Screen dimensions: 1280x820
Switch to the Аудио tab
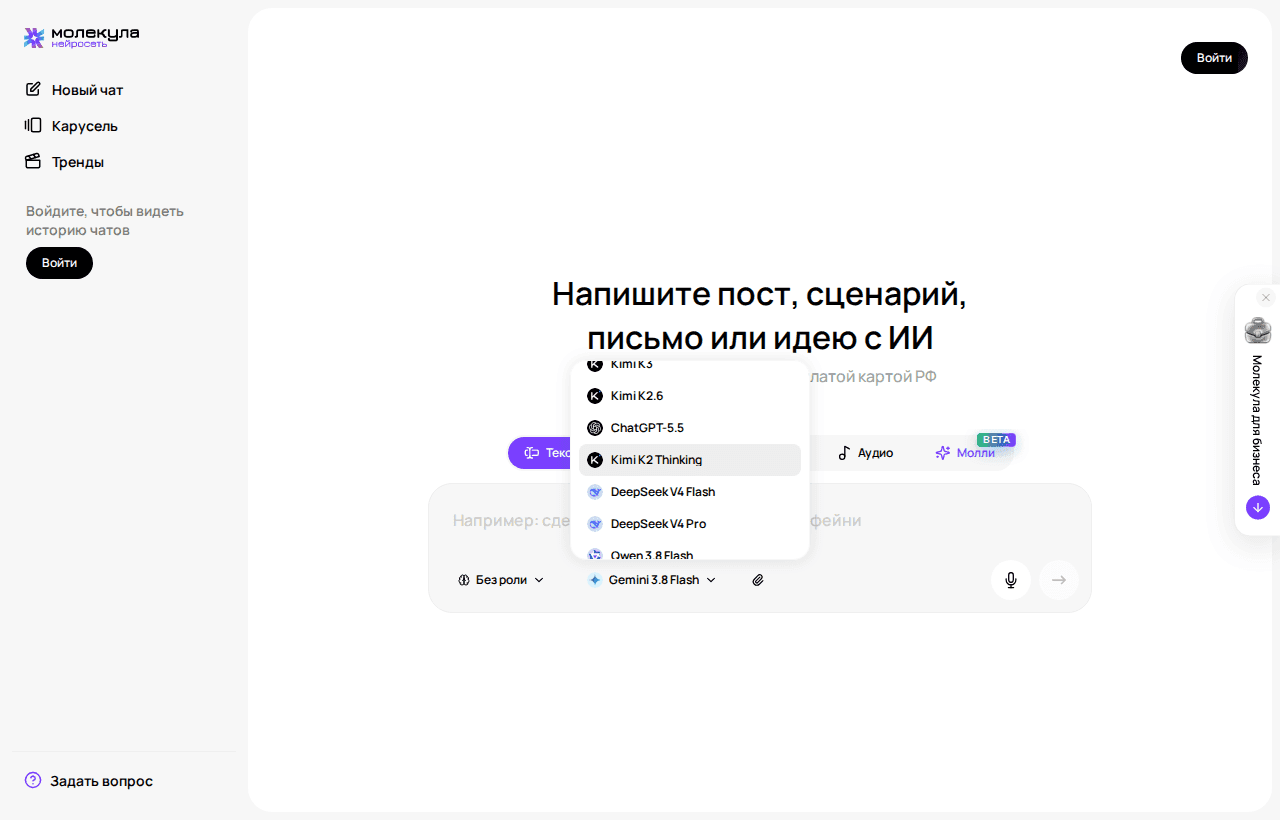tap(865, 453)
